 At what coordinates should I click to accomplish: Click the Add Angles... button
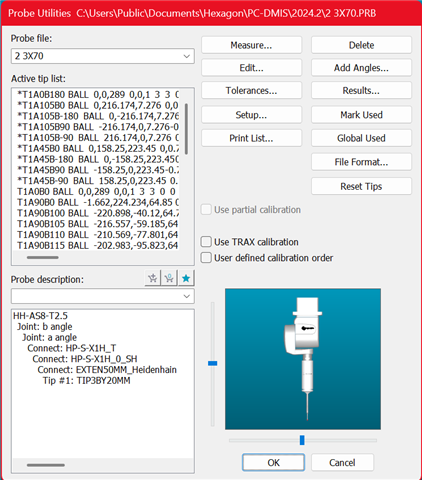[x=361, y=68]
